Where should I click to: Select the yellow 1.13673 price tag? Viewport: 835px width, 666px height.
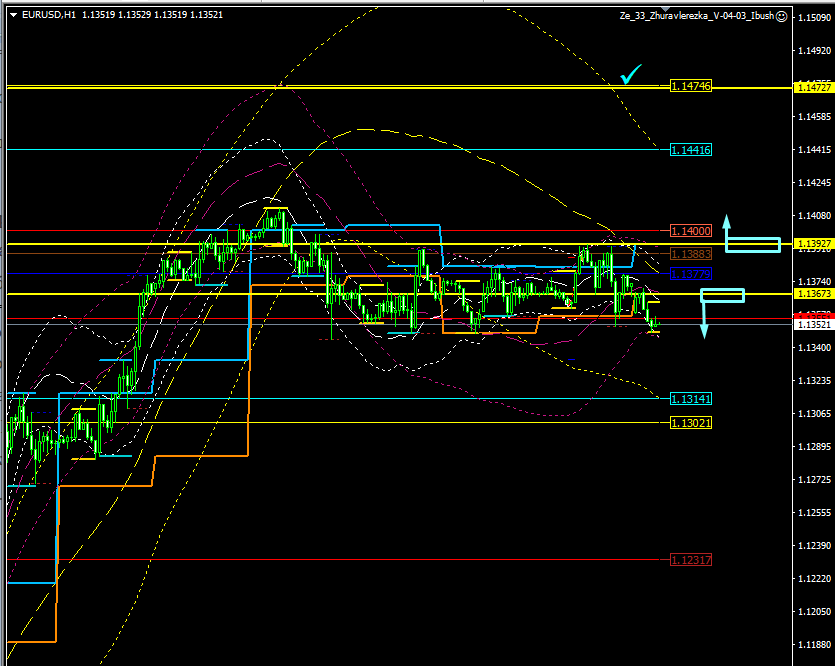pyautogui.click(x=814, y=294)
